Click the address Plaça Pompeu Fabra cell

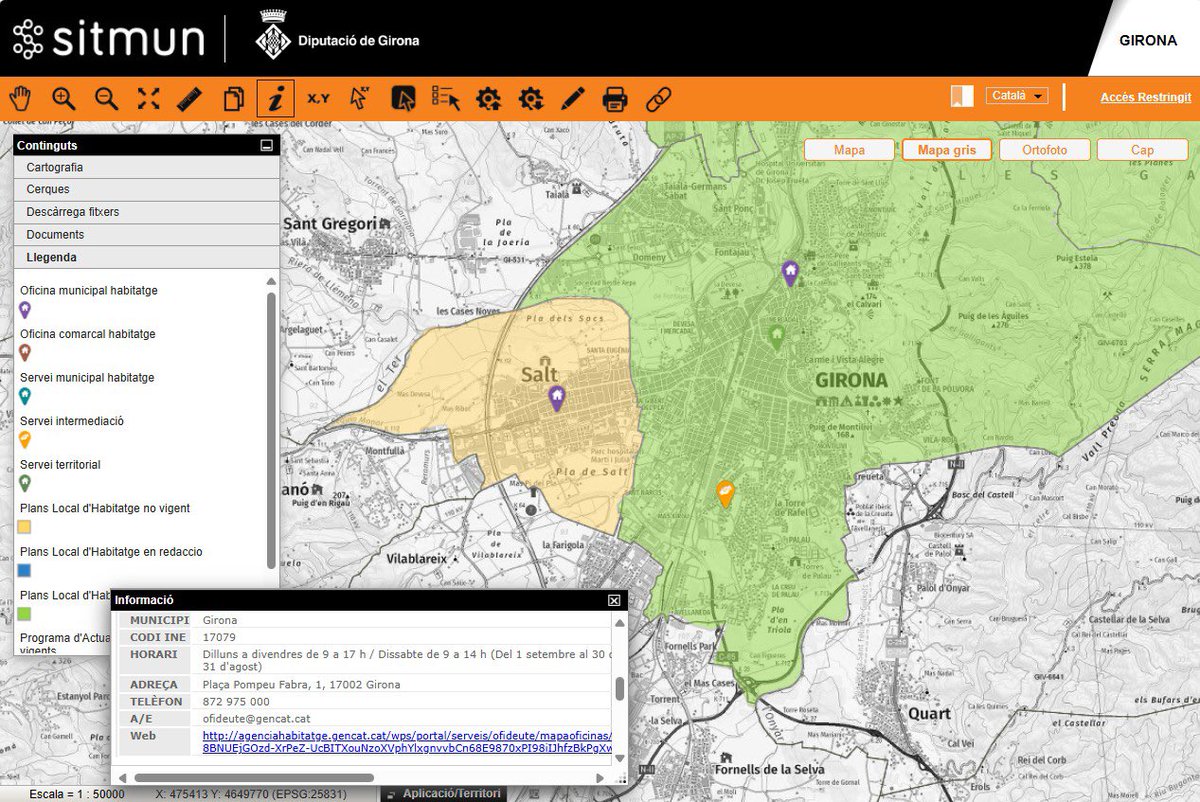tap(301, 684)
